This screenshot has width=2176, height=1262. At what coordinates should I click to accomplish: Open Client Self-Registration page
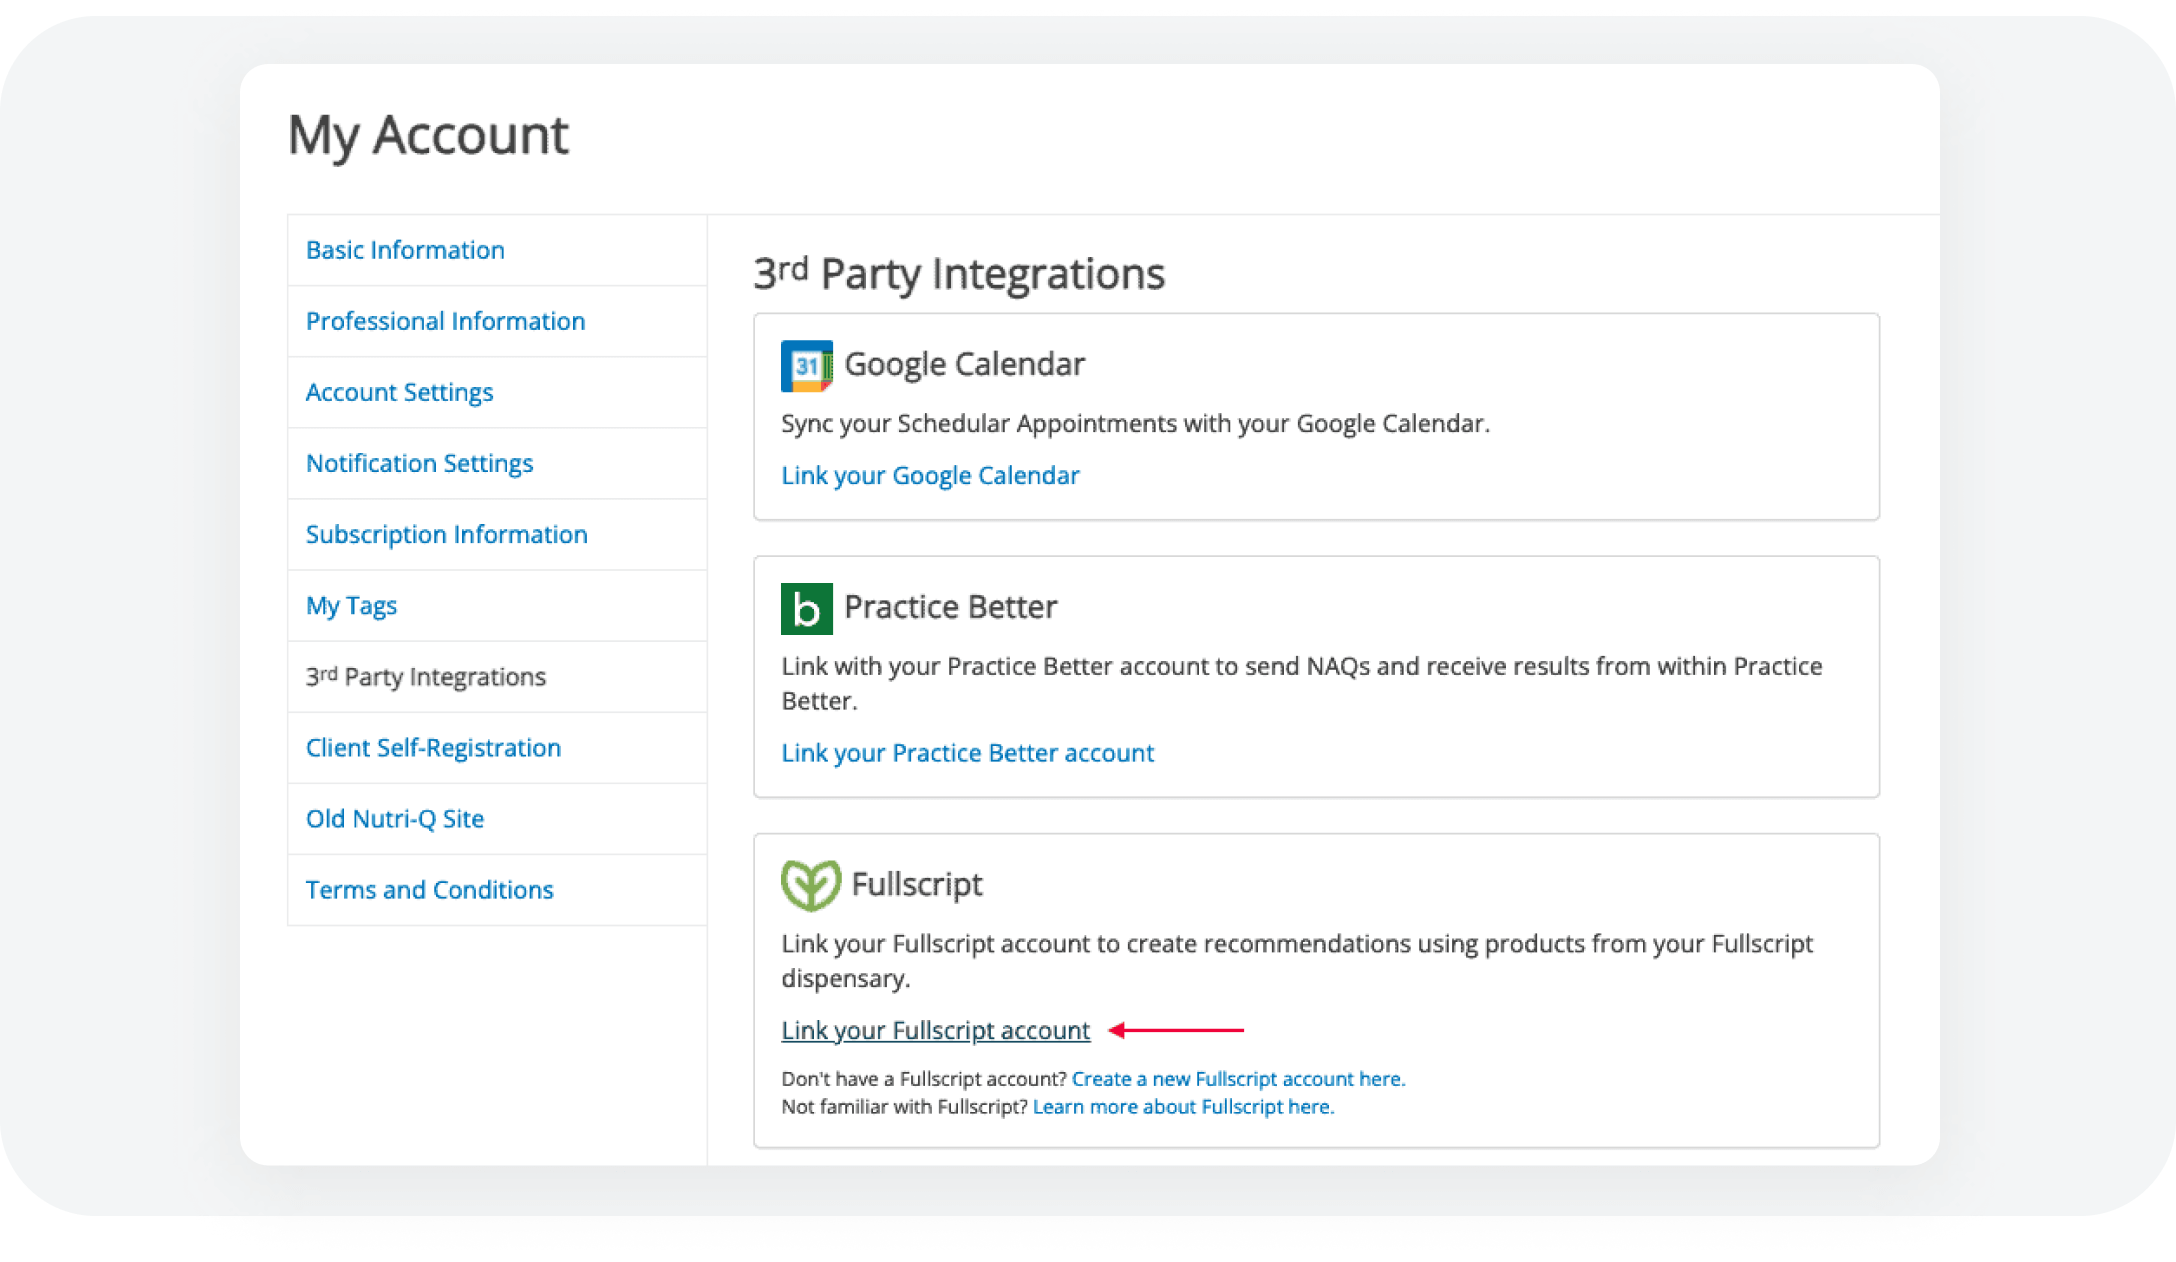[x=433, y=748]
